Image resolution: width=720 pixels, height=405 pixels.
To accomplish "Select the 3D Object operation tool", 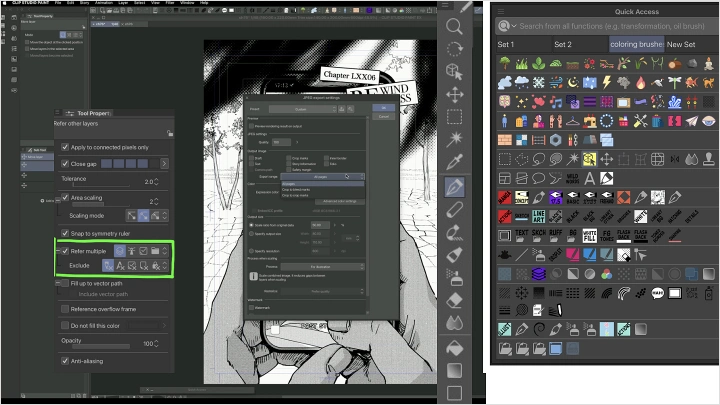I will [x=454, y=72].
